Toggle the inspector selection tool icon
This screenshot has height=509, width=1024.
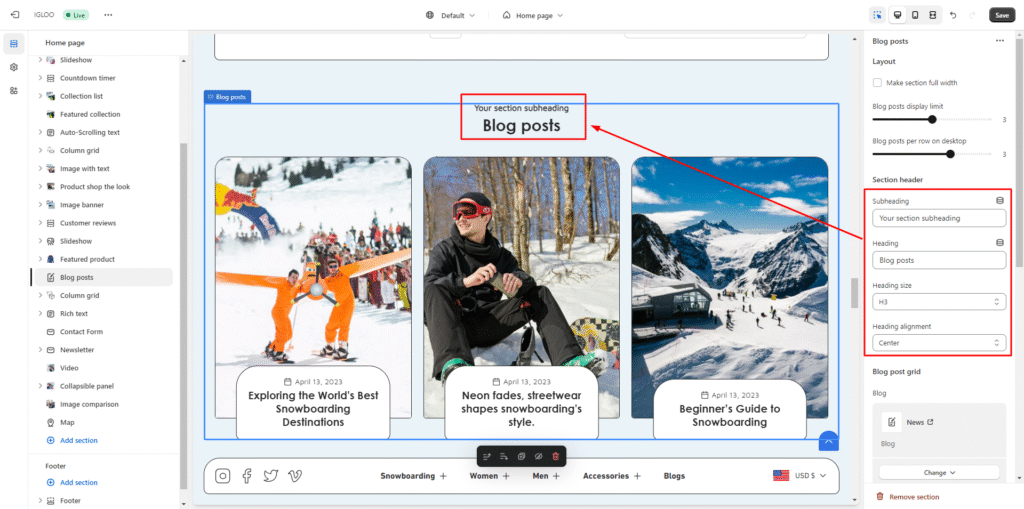coord(877,15)
